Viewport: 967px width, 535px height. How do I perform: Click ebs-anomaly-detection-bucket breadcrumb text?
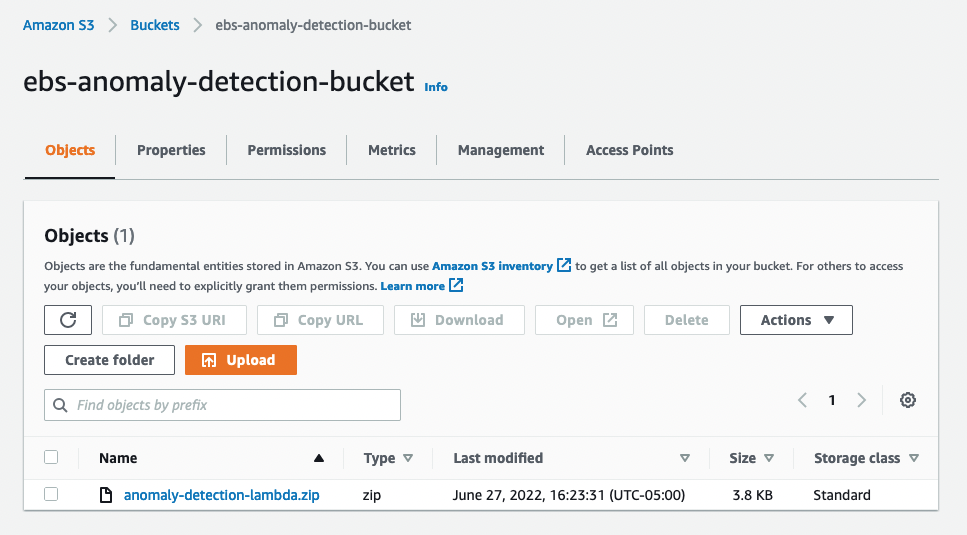[313, 25]
